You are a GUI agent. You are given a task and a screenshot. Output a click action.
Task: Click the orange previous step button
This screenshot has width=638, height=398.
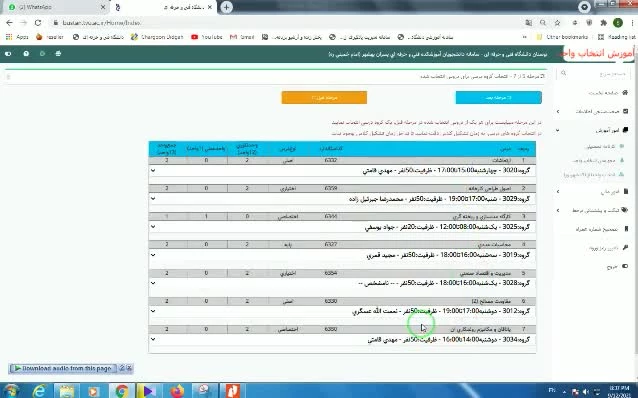coord(324,98)
